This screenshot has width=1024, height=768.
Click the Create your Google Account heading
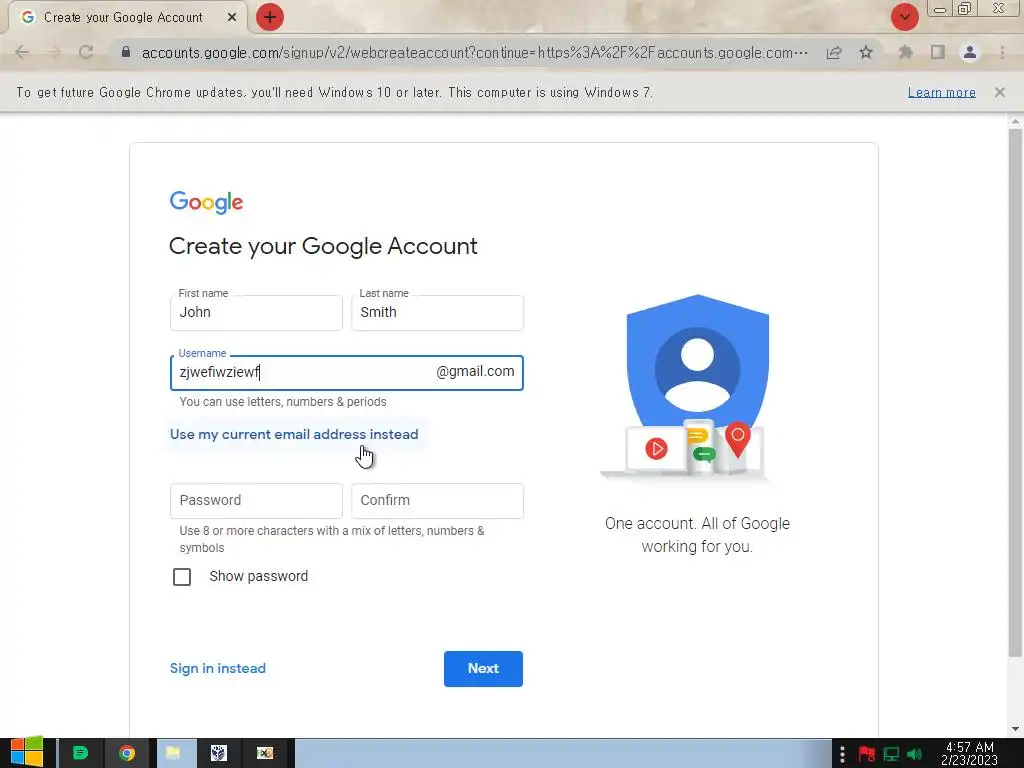pos(323,246)
